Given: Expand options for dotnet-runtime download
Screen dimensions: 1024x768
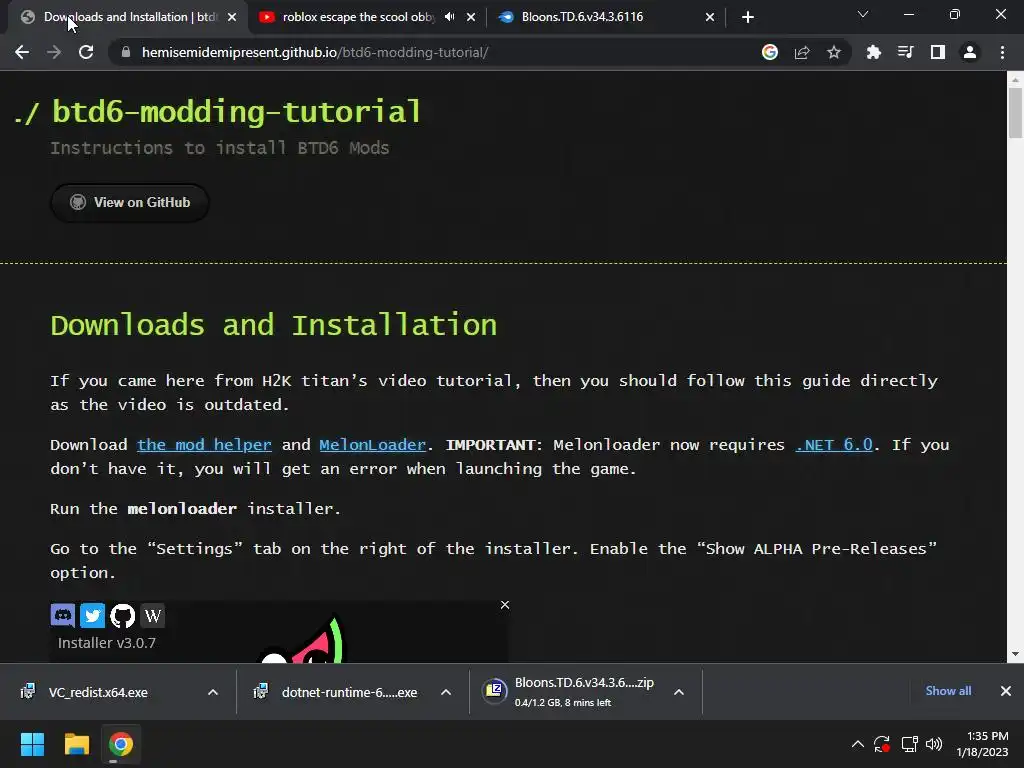Looking at the screenshot, I should click(x=446, y=692).
